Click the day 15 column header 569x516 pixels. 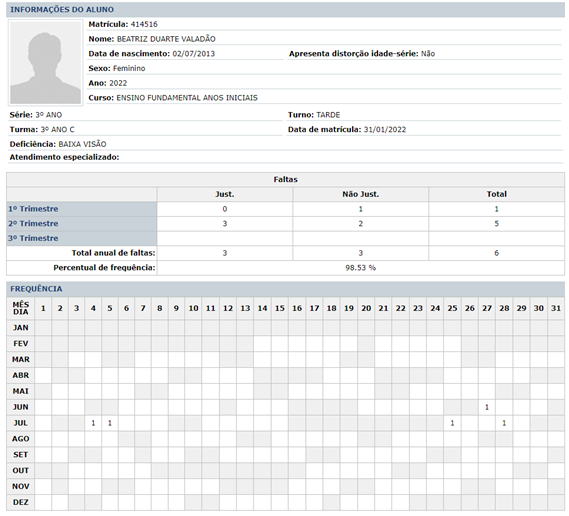coord(279,308)
